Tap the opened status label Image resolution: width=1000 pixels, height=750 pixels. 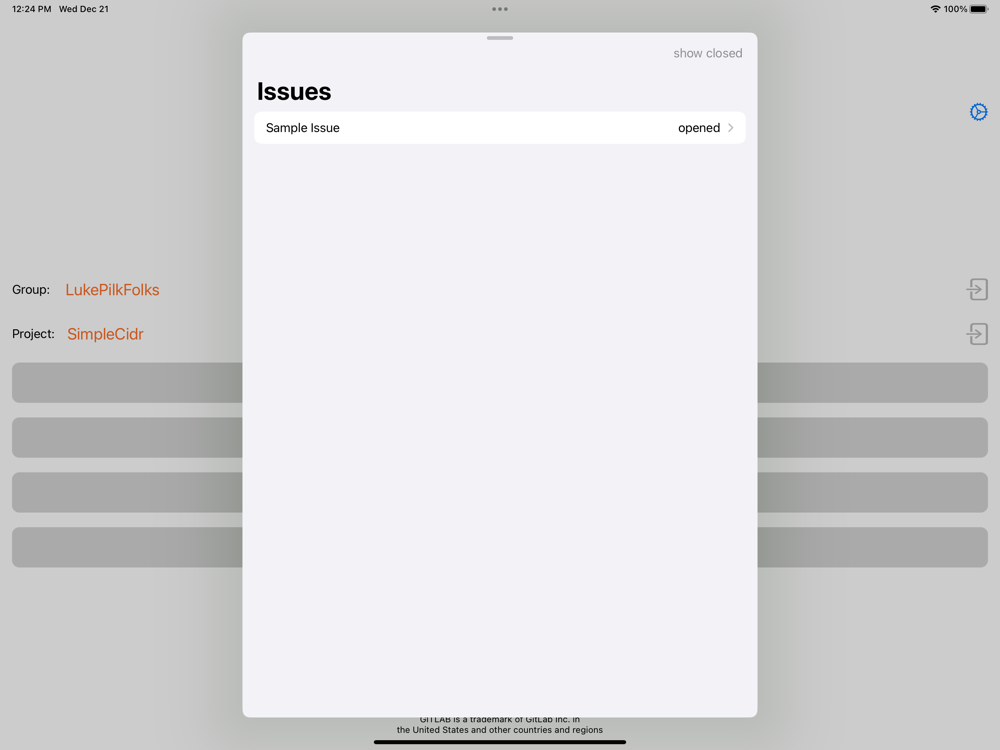click(698, 128)
